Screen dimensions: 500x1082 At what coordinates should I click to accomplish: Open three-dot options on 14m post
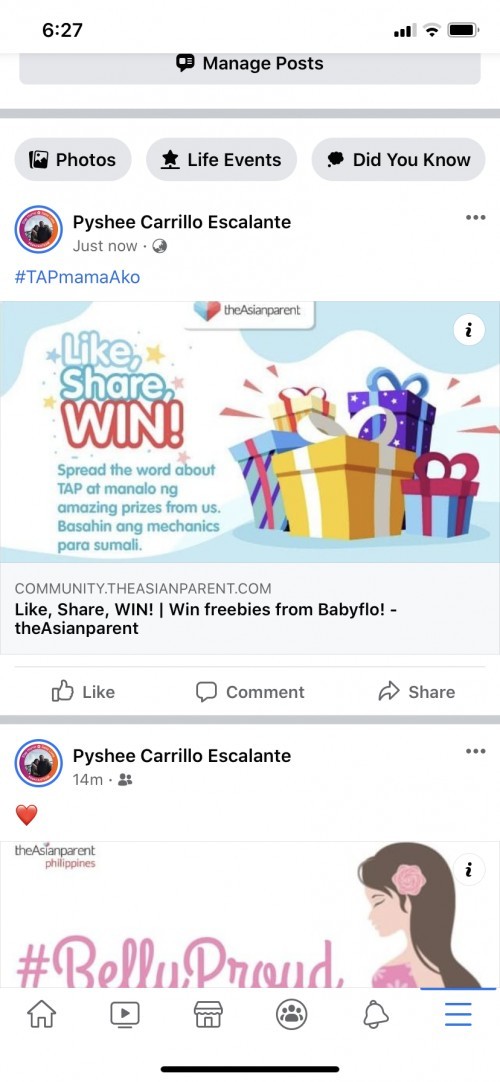coord(475,751)
